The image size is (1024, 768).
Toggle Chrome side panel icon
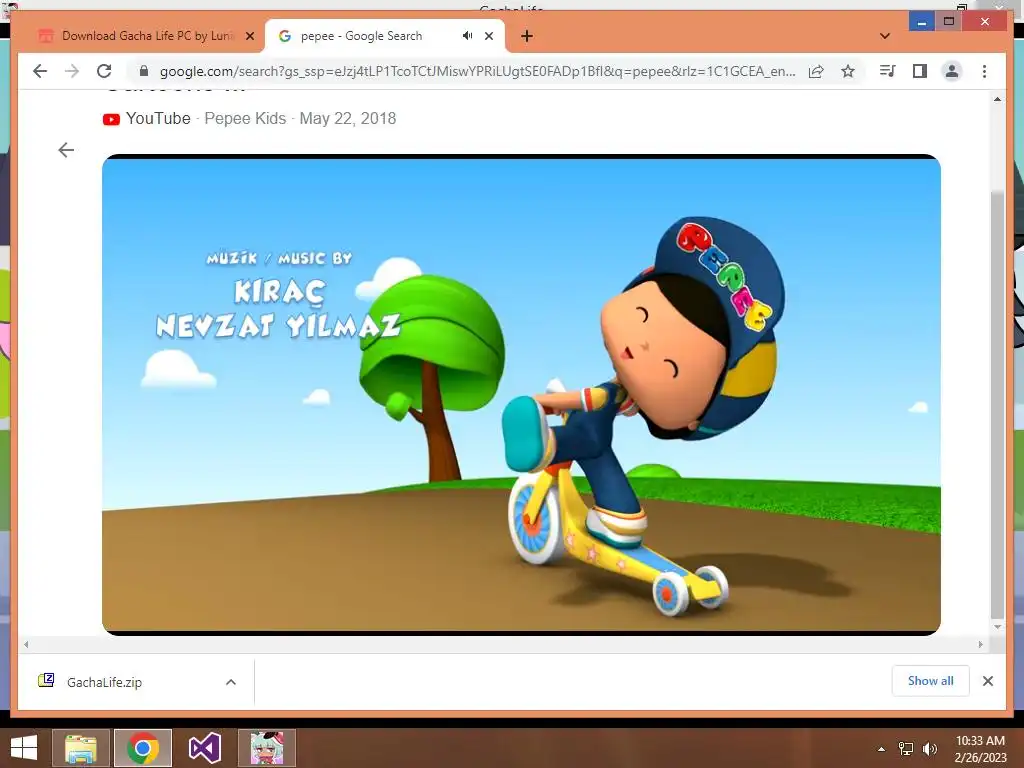[920, 71]
